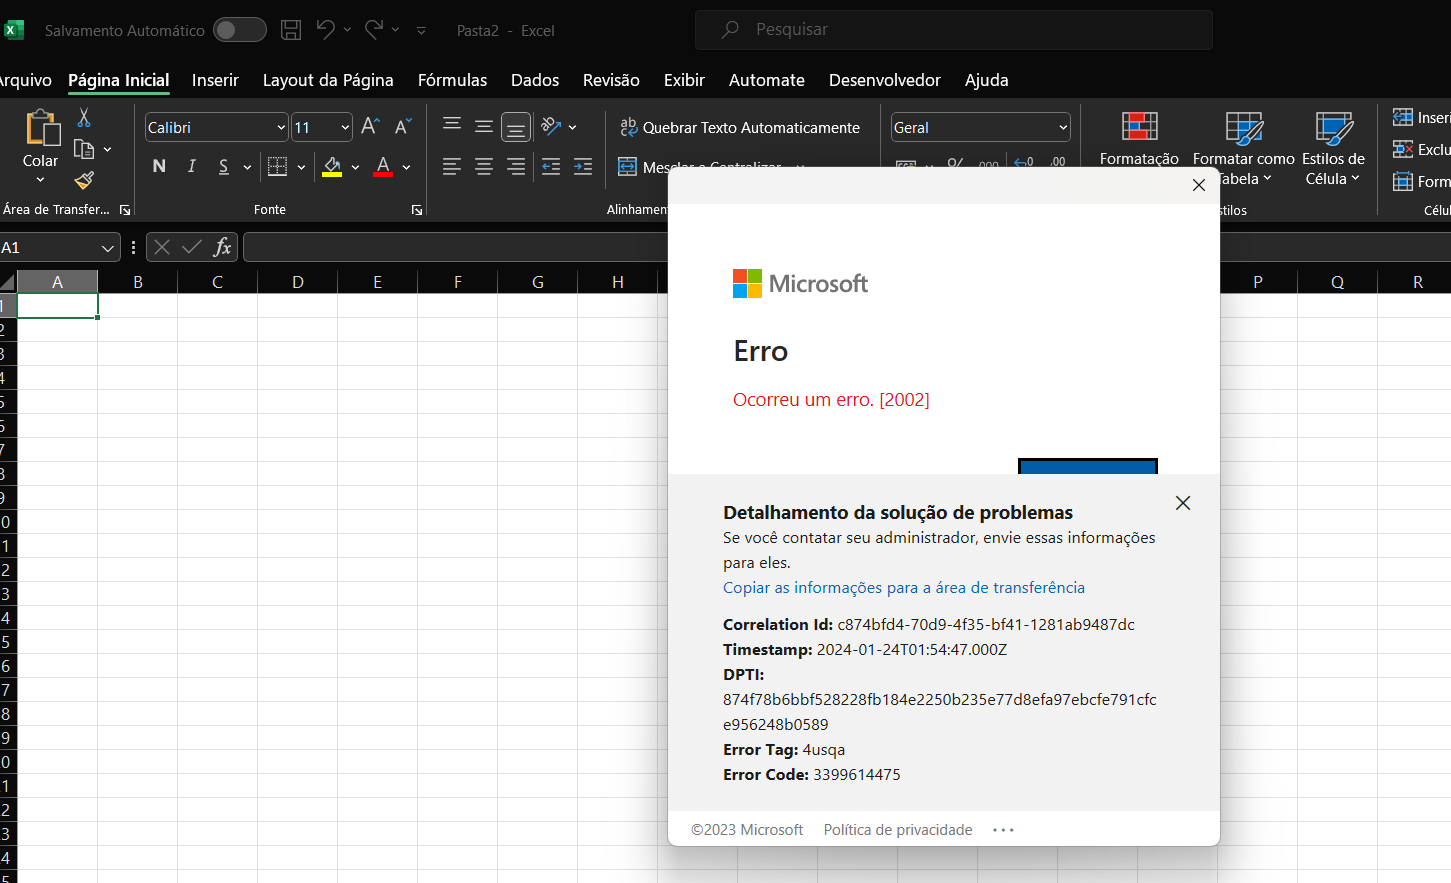The image size is (1451, 883).
Task: Expand the Colar paste options arrow
Action: click(40, 180)
